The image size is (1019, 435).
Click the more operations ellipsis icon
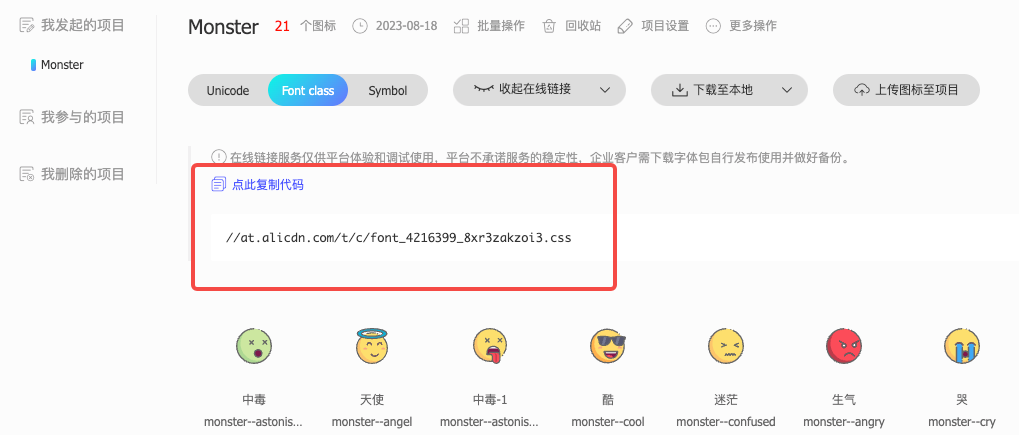coord(714,26)
